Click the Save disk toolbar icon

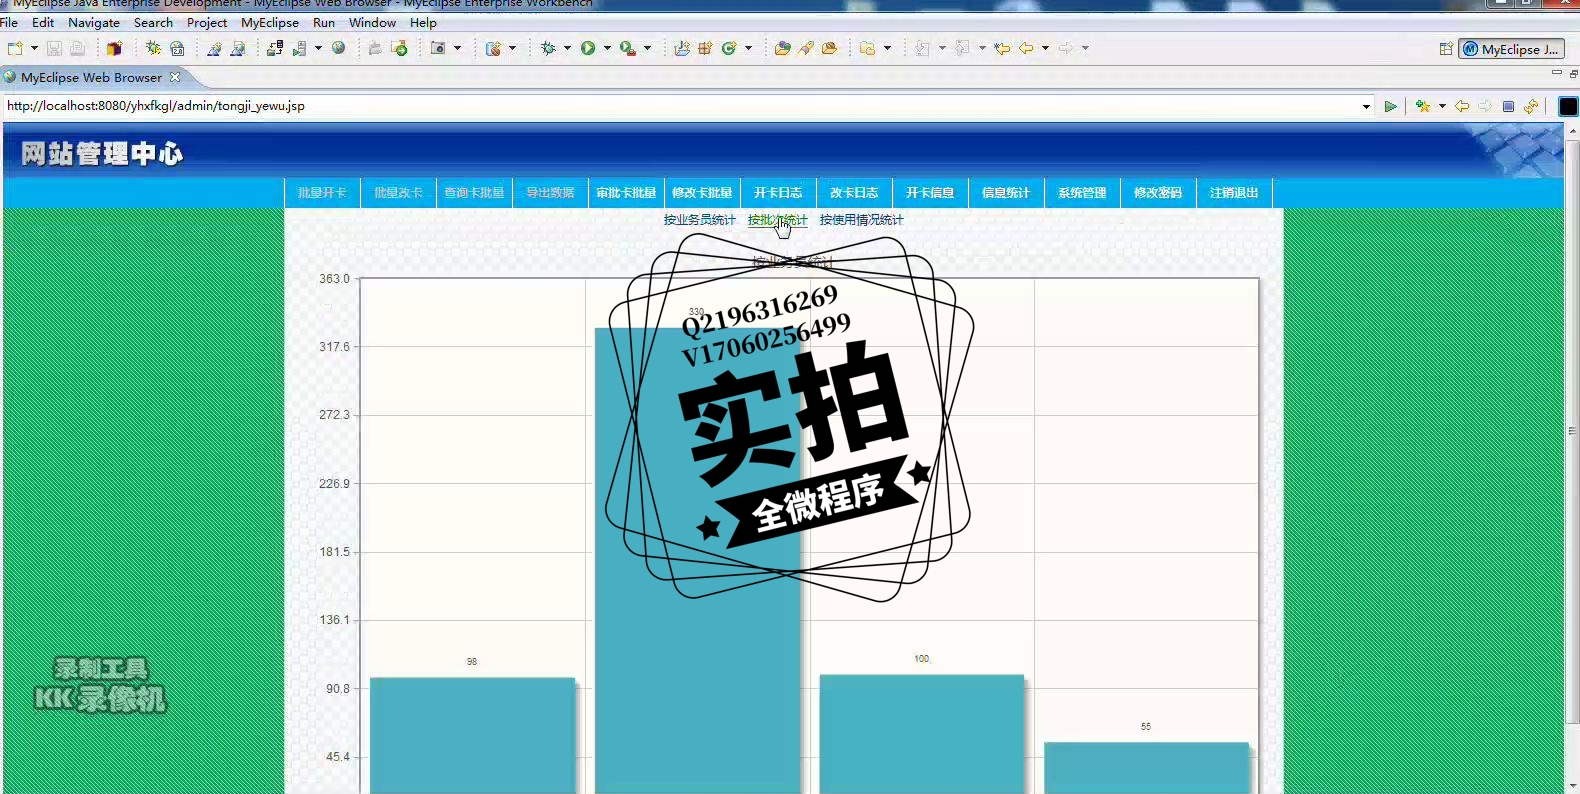(x=54, y=48)
